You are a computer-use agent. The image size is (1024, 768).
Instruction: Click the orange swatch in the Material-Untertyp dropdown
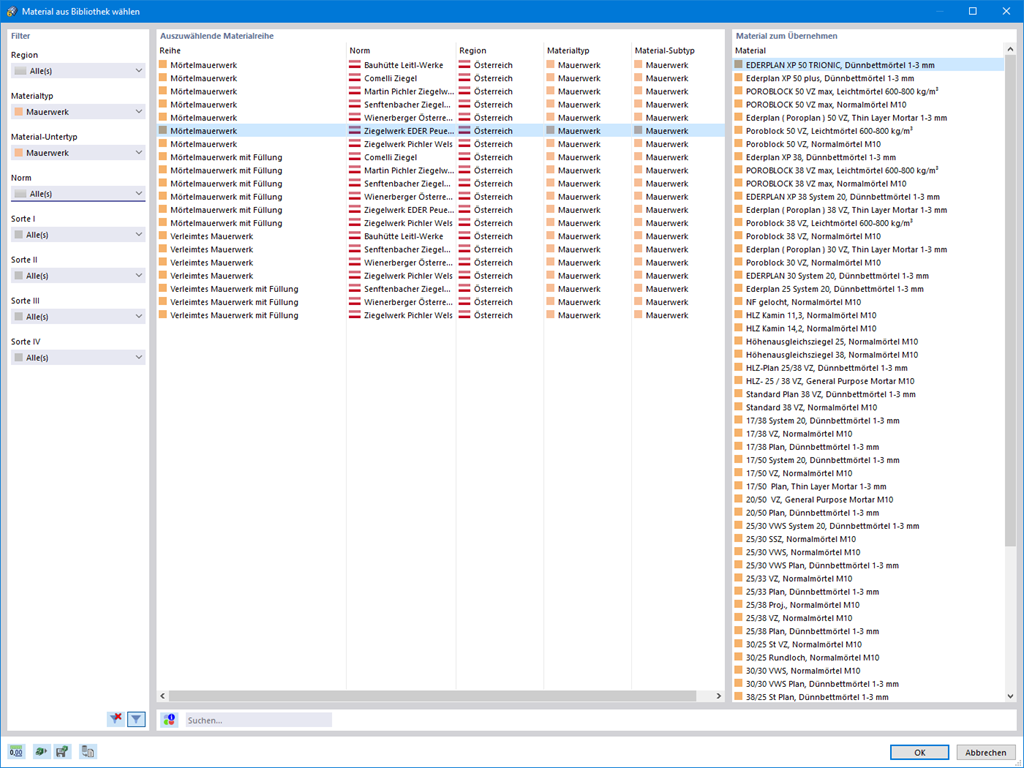(x=19, y=152)
